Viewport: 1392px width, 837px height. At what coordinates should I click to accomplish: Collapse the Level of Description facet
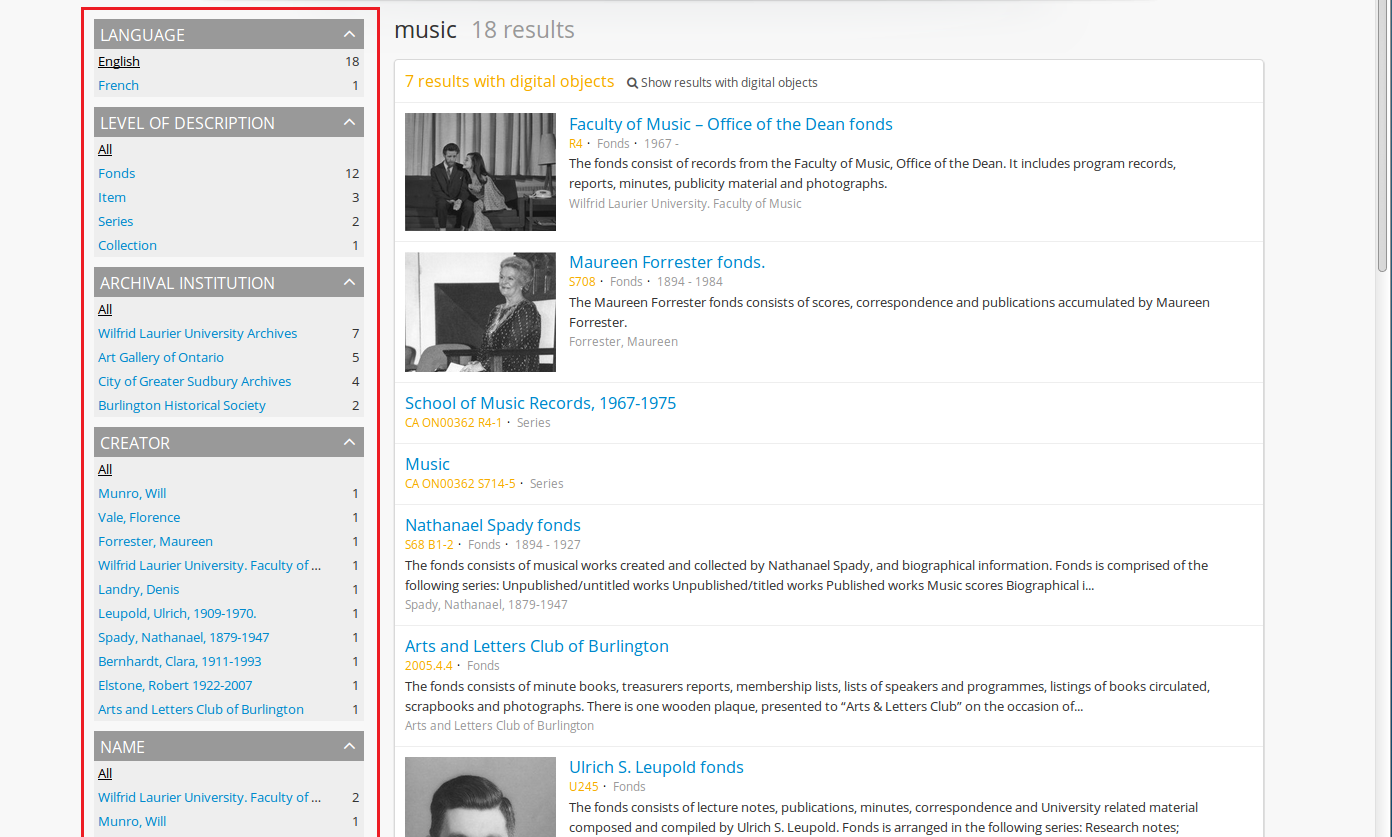(349, 123)
